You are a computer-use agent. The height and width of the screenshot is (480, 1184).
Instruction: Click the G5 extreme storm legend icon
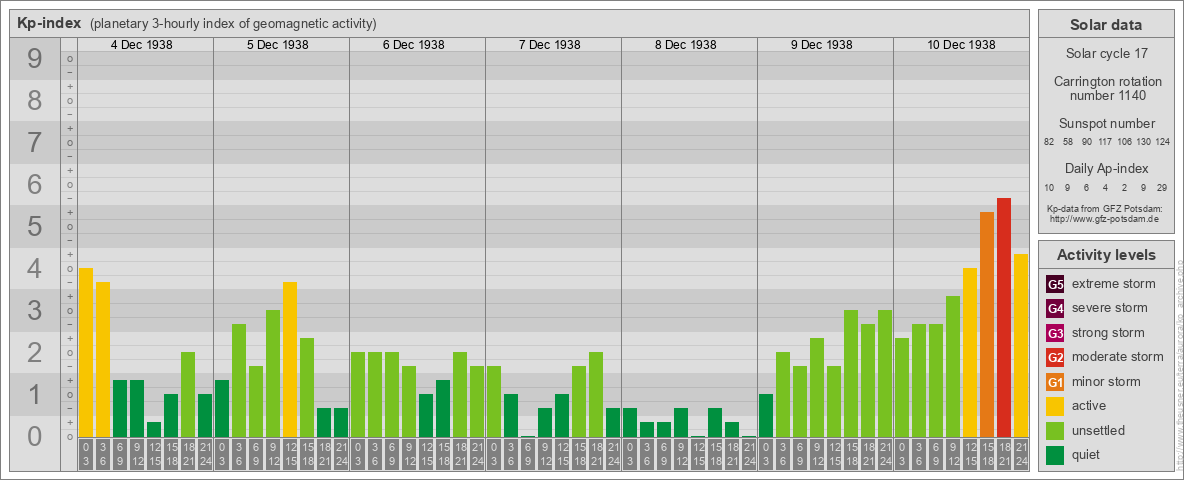(1055, 285)
